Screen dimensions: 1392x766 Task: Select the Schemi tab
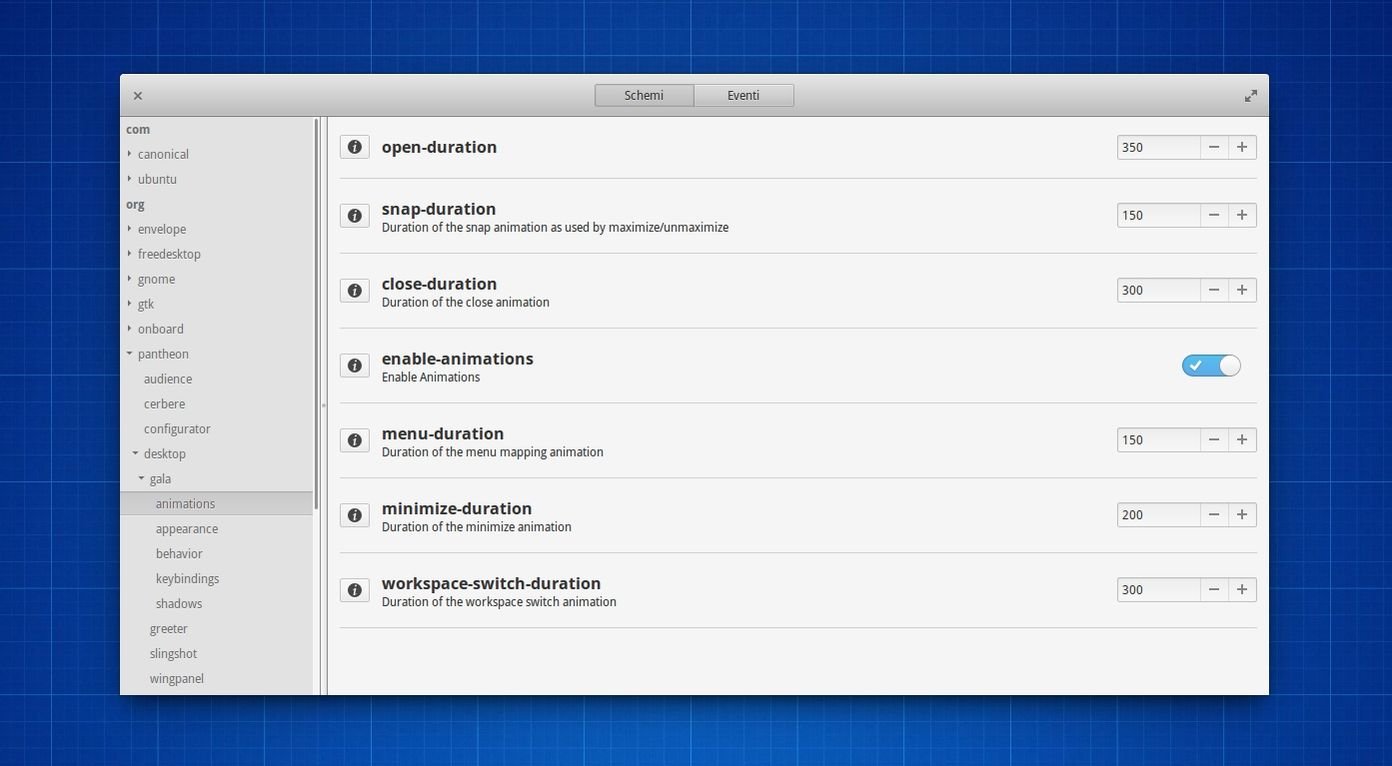tap(643, 95)
